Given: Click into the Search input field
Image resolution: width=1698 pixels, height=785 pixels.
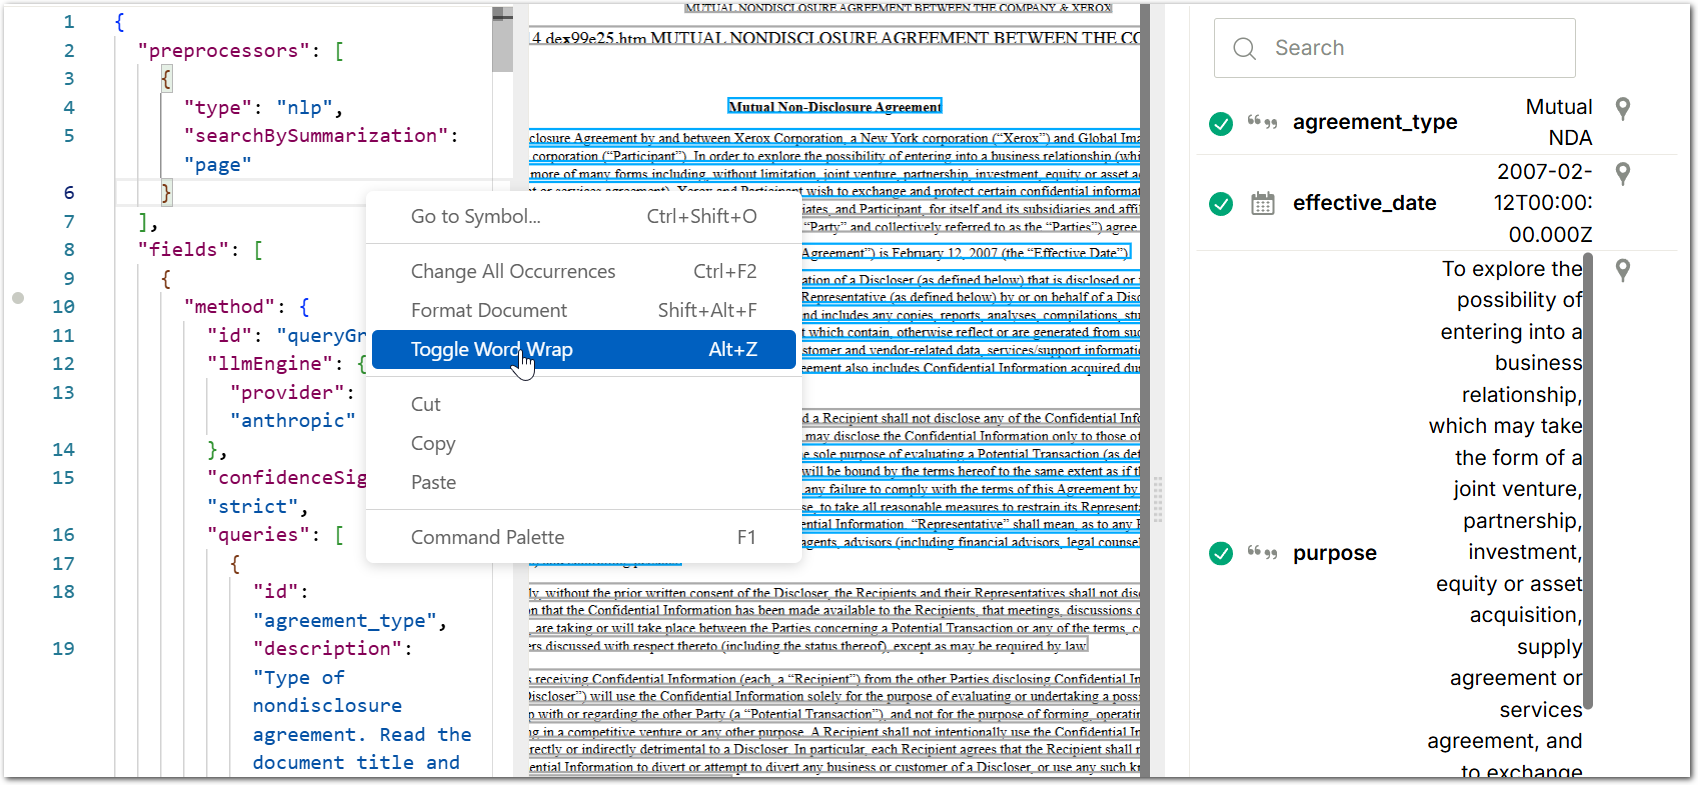Looking at the screenshot, I should pyautogui.click(x=1394, y=48).
